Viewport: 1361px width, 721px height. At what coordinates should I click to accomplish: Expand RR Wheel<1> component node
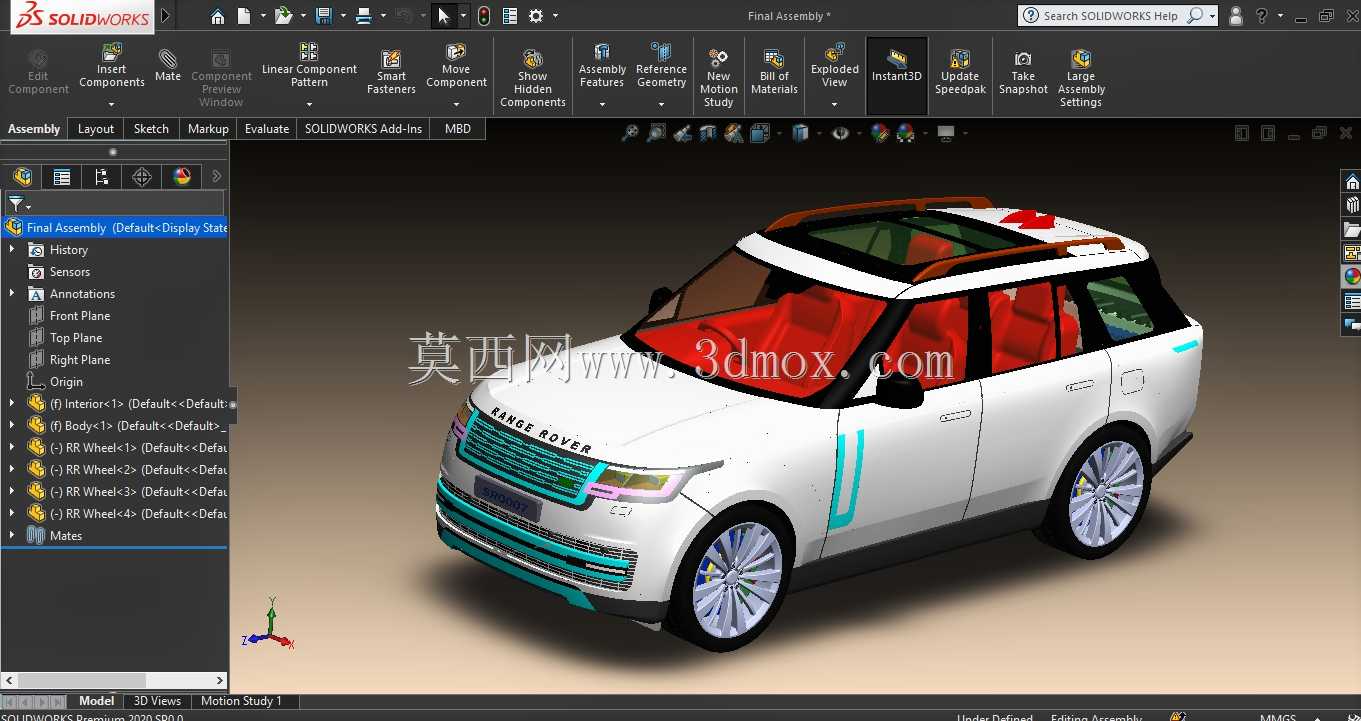12,448
